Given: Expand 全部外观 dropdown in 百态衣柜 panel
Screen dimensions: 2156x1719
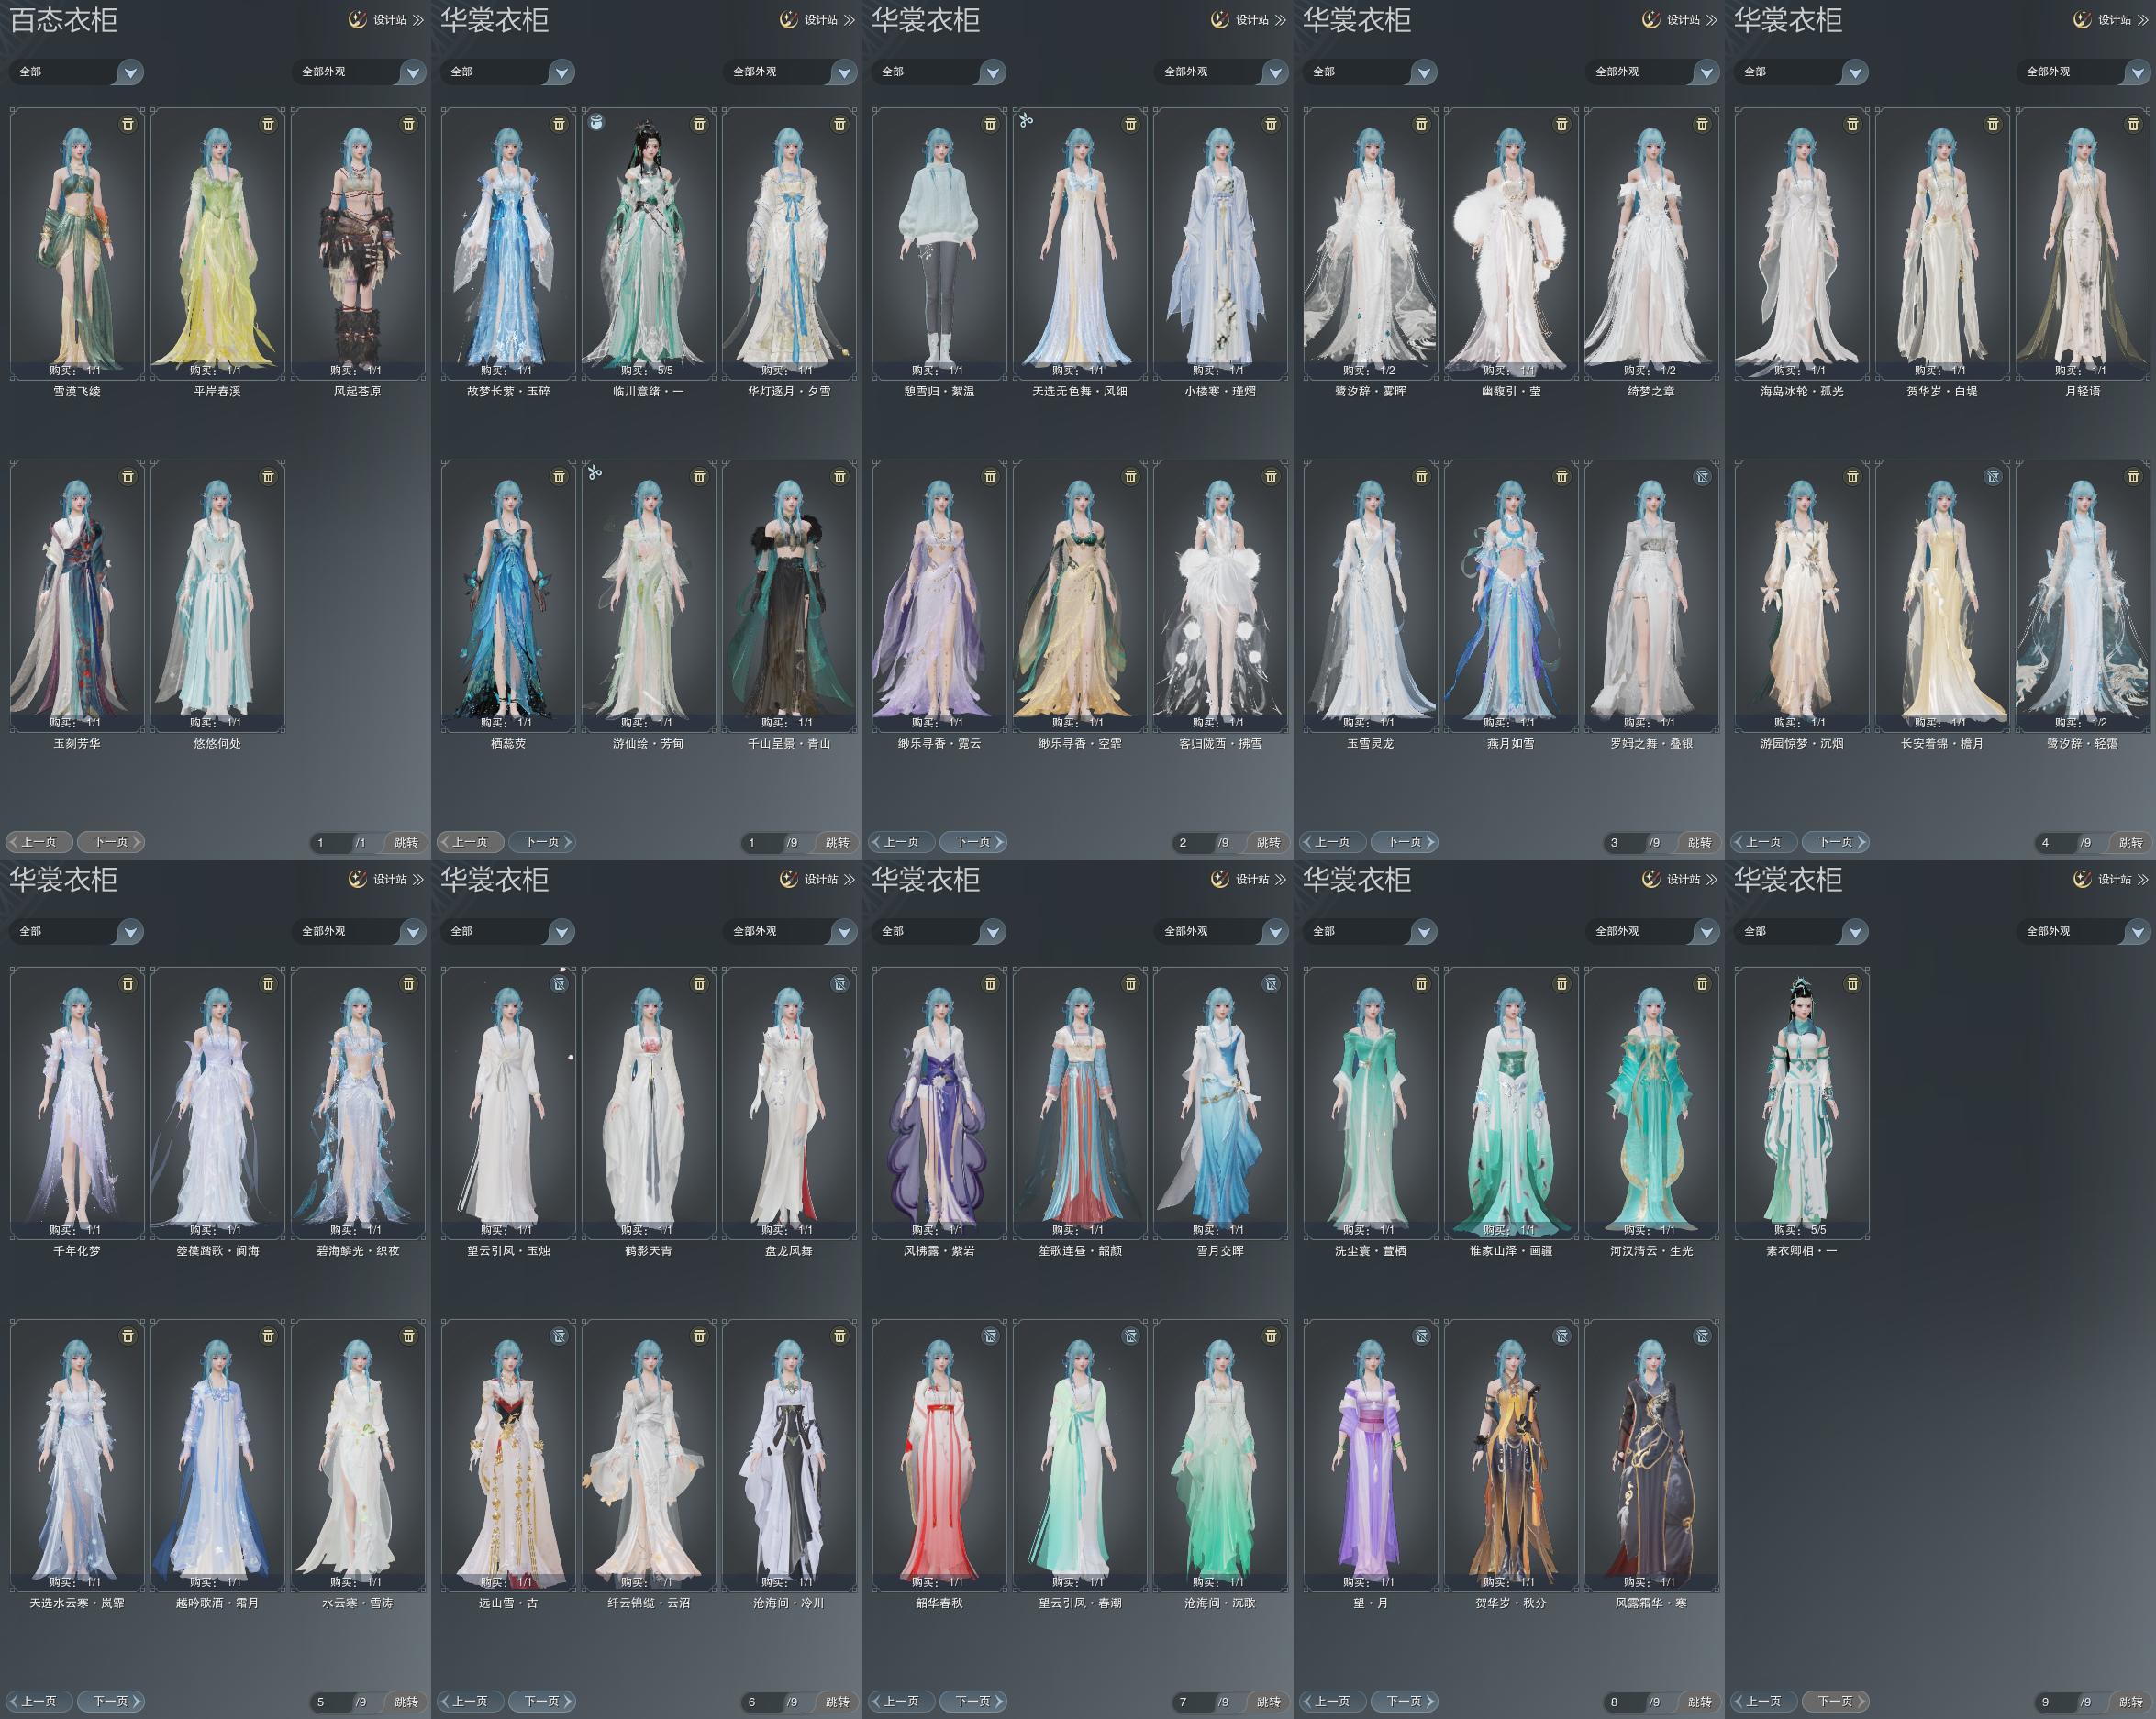Looking at the screenshot, I should tap(412, 72).
